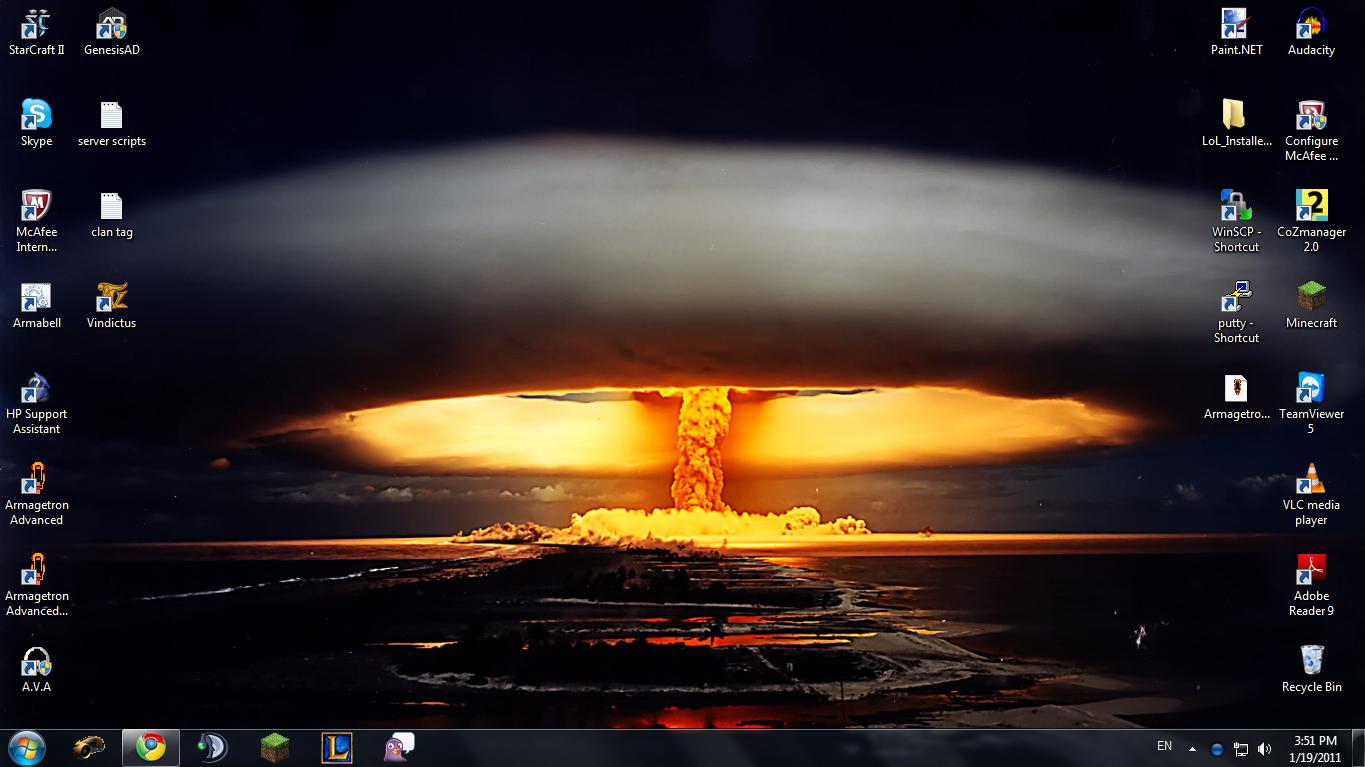The height and width of the screenshot is (767, 1365).
Task: Open the Minecraft desktop shortcut
Action: 1311,297
